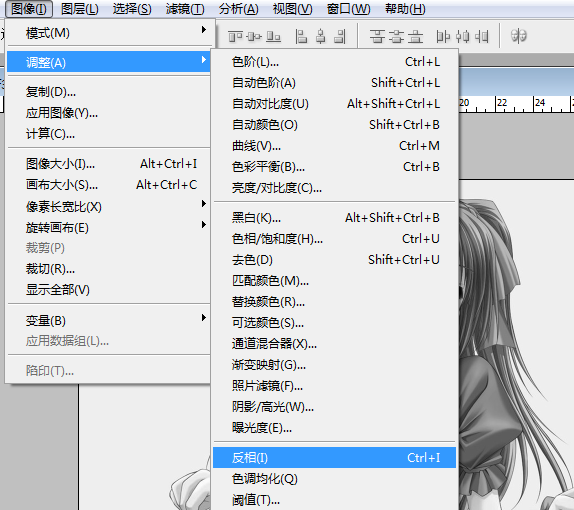This screenshot has height=510, width=574.
Task: Open 亮度/对比度(C)... adjustment
Action: (x=335, y=188)
